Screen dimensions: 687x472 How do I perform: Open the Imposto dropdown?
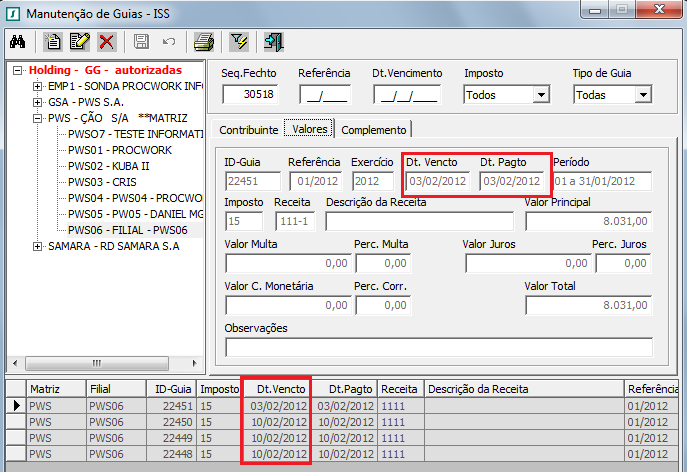542,95
